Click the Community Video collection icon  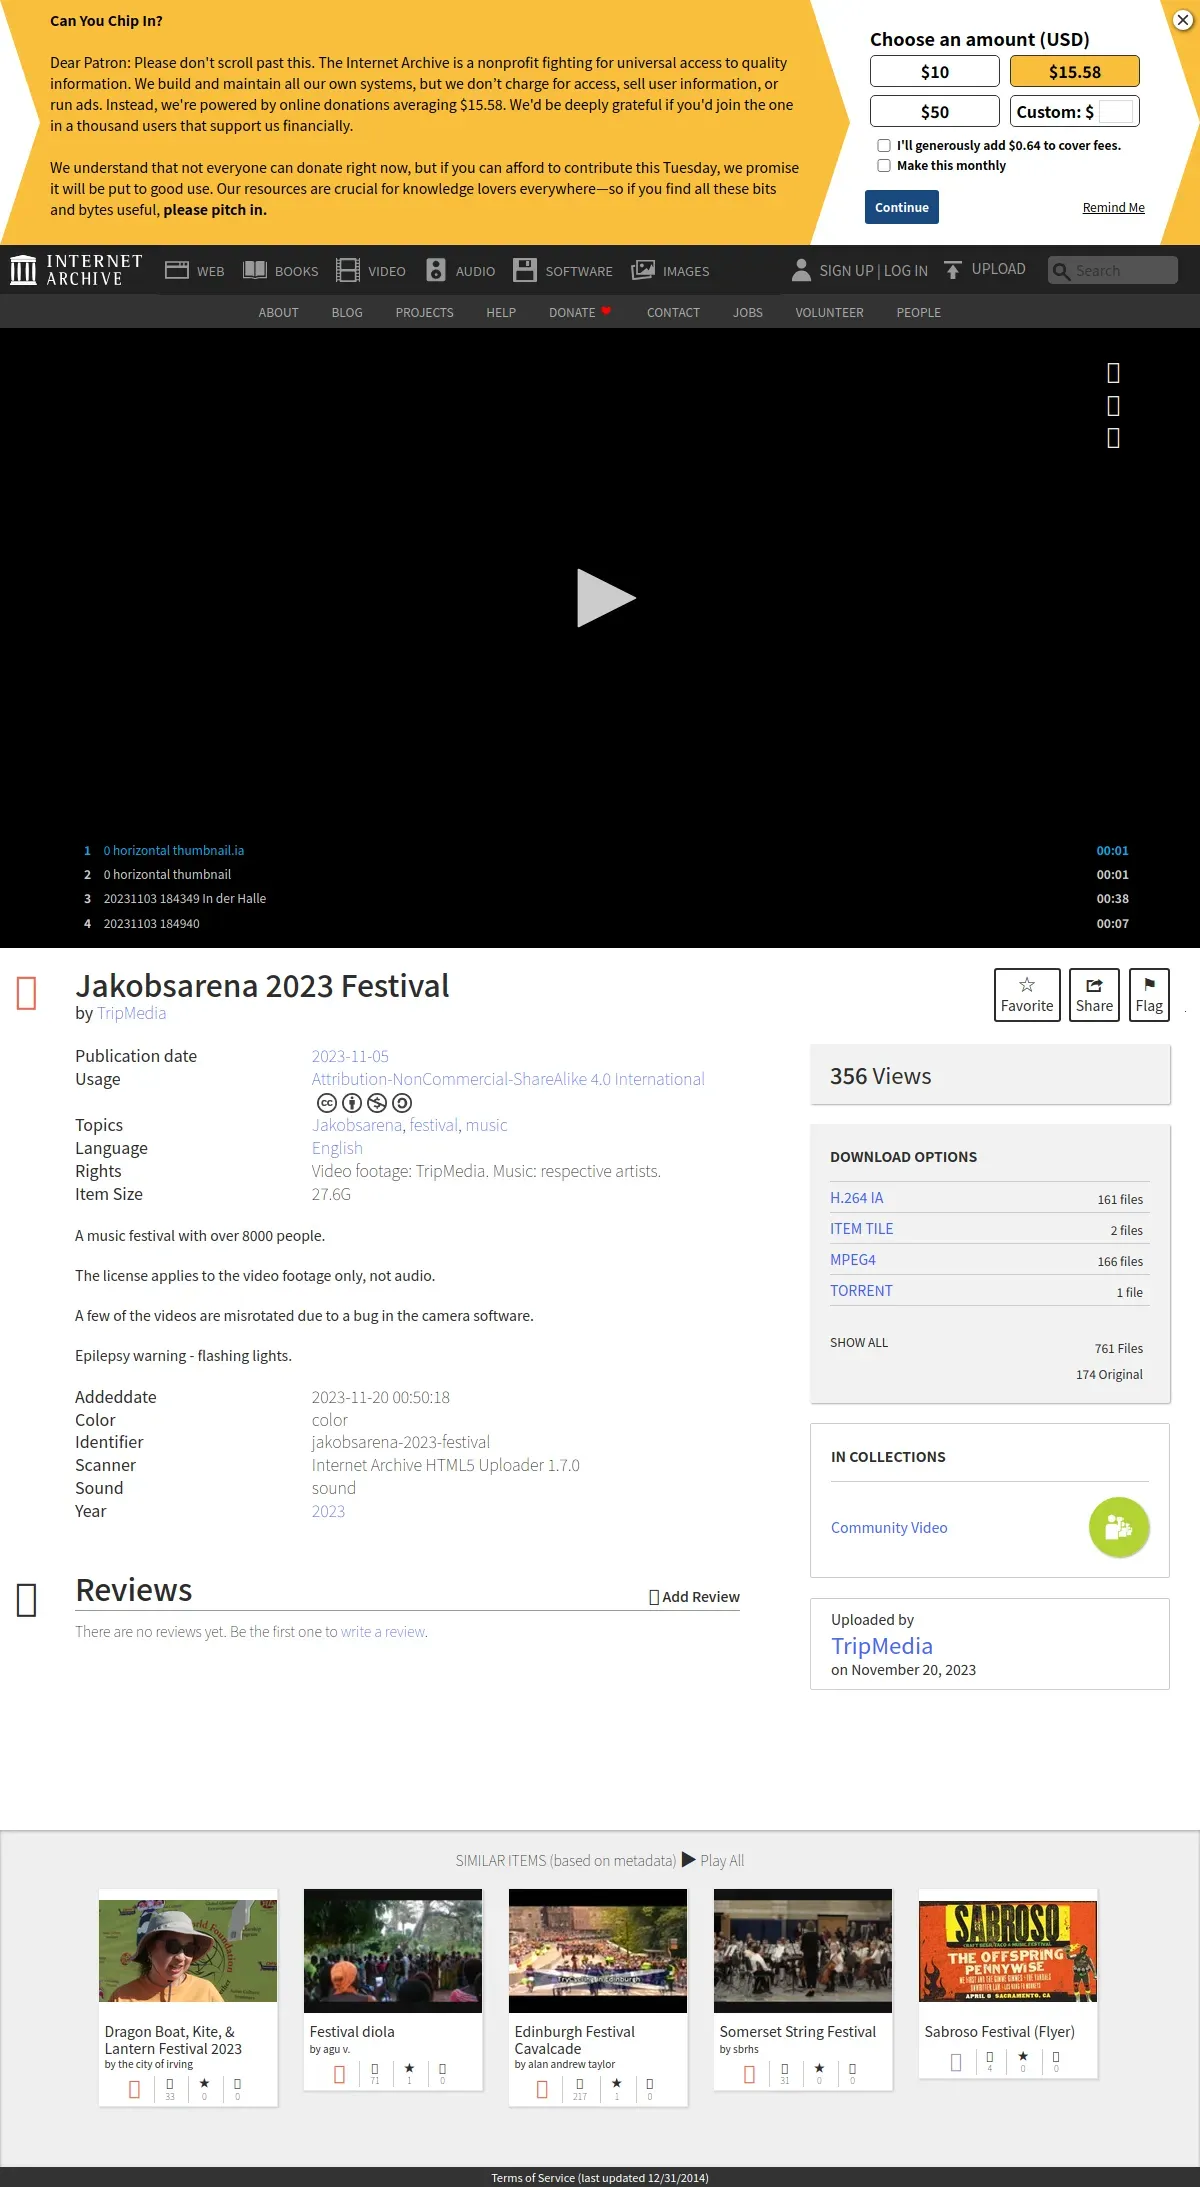click(1119, 1527)
